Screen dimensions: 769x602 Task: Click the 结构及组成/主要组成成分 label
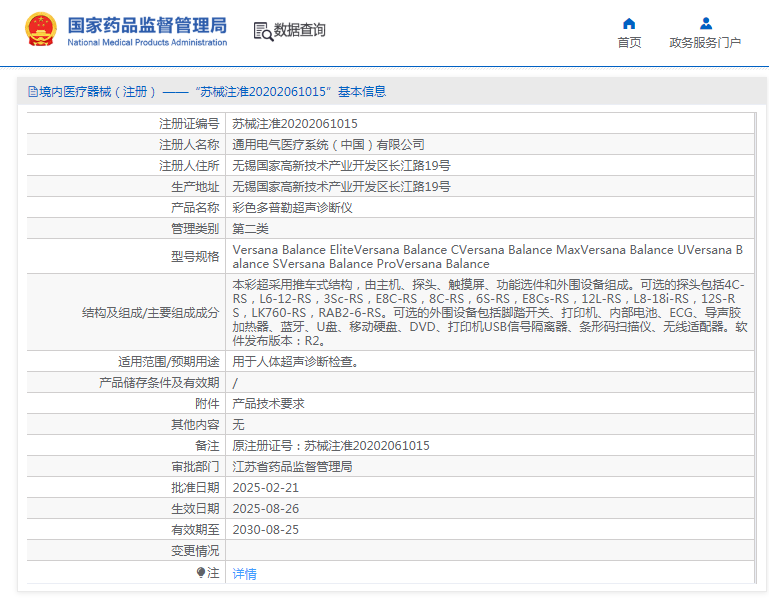tap(151, 313)
